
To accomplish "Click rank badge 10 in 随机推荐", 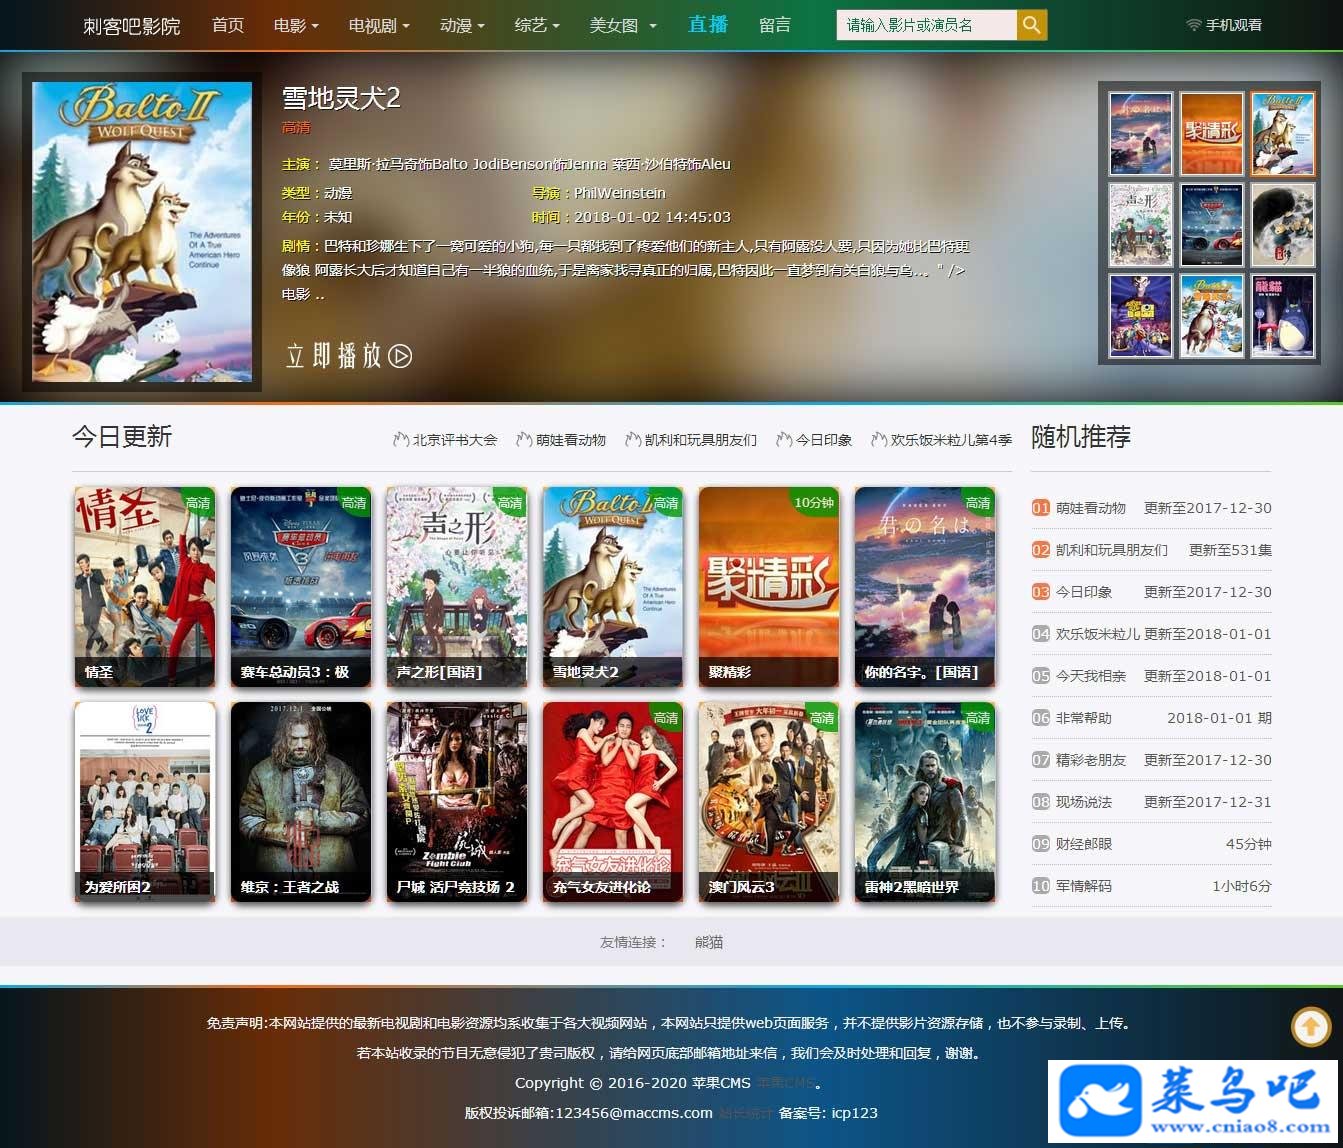I will [1041, 886].
